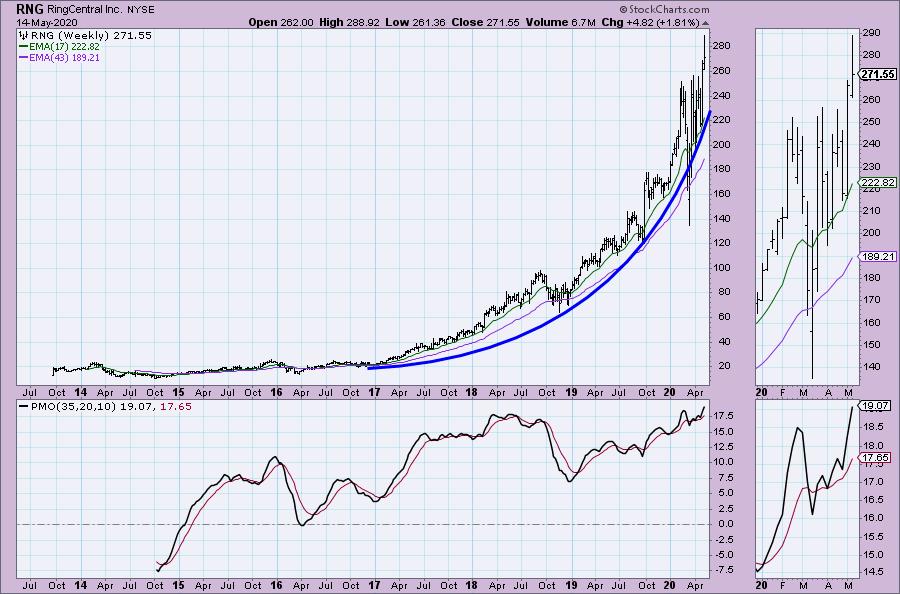Click the 'EMA(43) 189.21' legend entry
This screenshot has height=594, width=900.
point(64,57)
